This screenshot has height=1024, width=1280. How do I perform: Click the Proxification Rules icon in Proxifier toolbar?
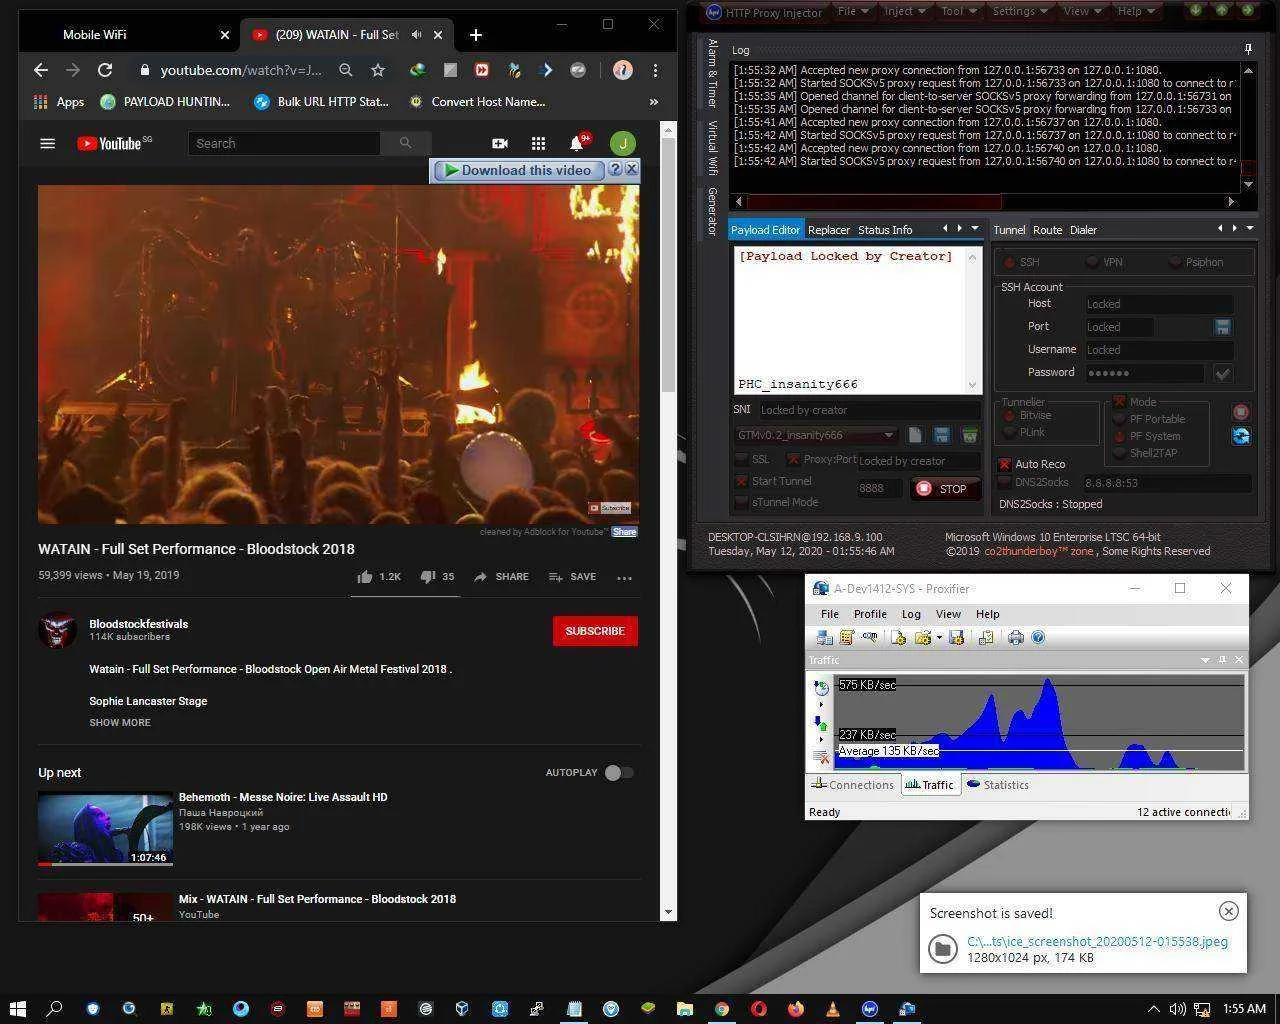click(x=846, y=637)
